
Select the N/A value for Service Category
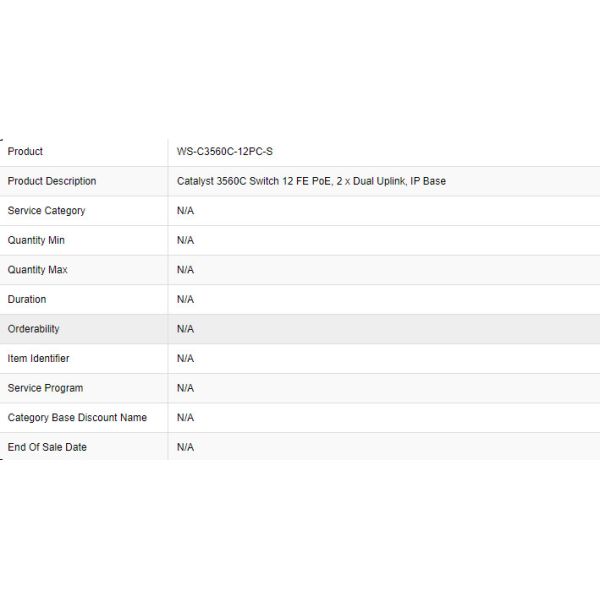pos(185,211)
